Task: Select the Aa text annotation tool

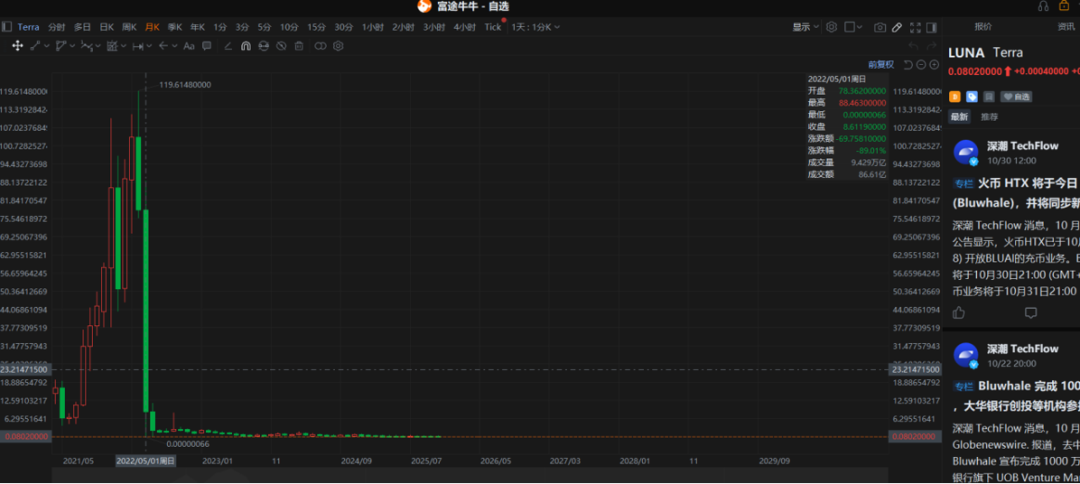Action: 189,46
